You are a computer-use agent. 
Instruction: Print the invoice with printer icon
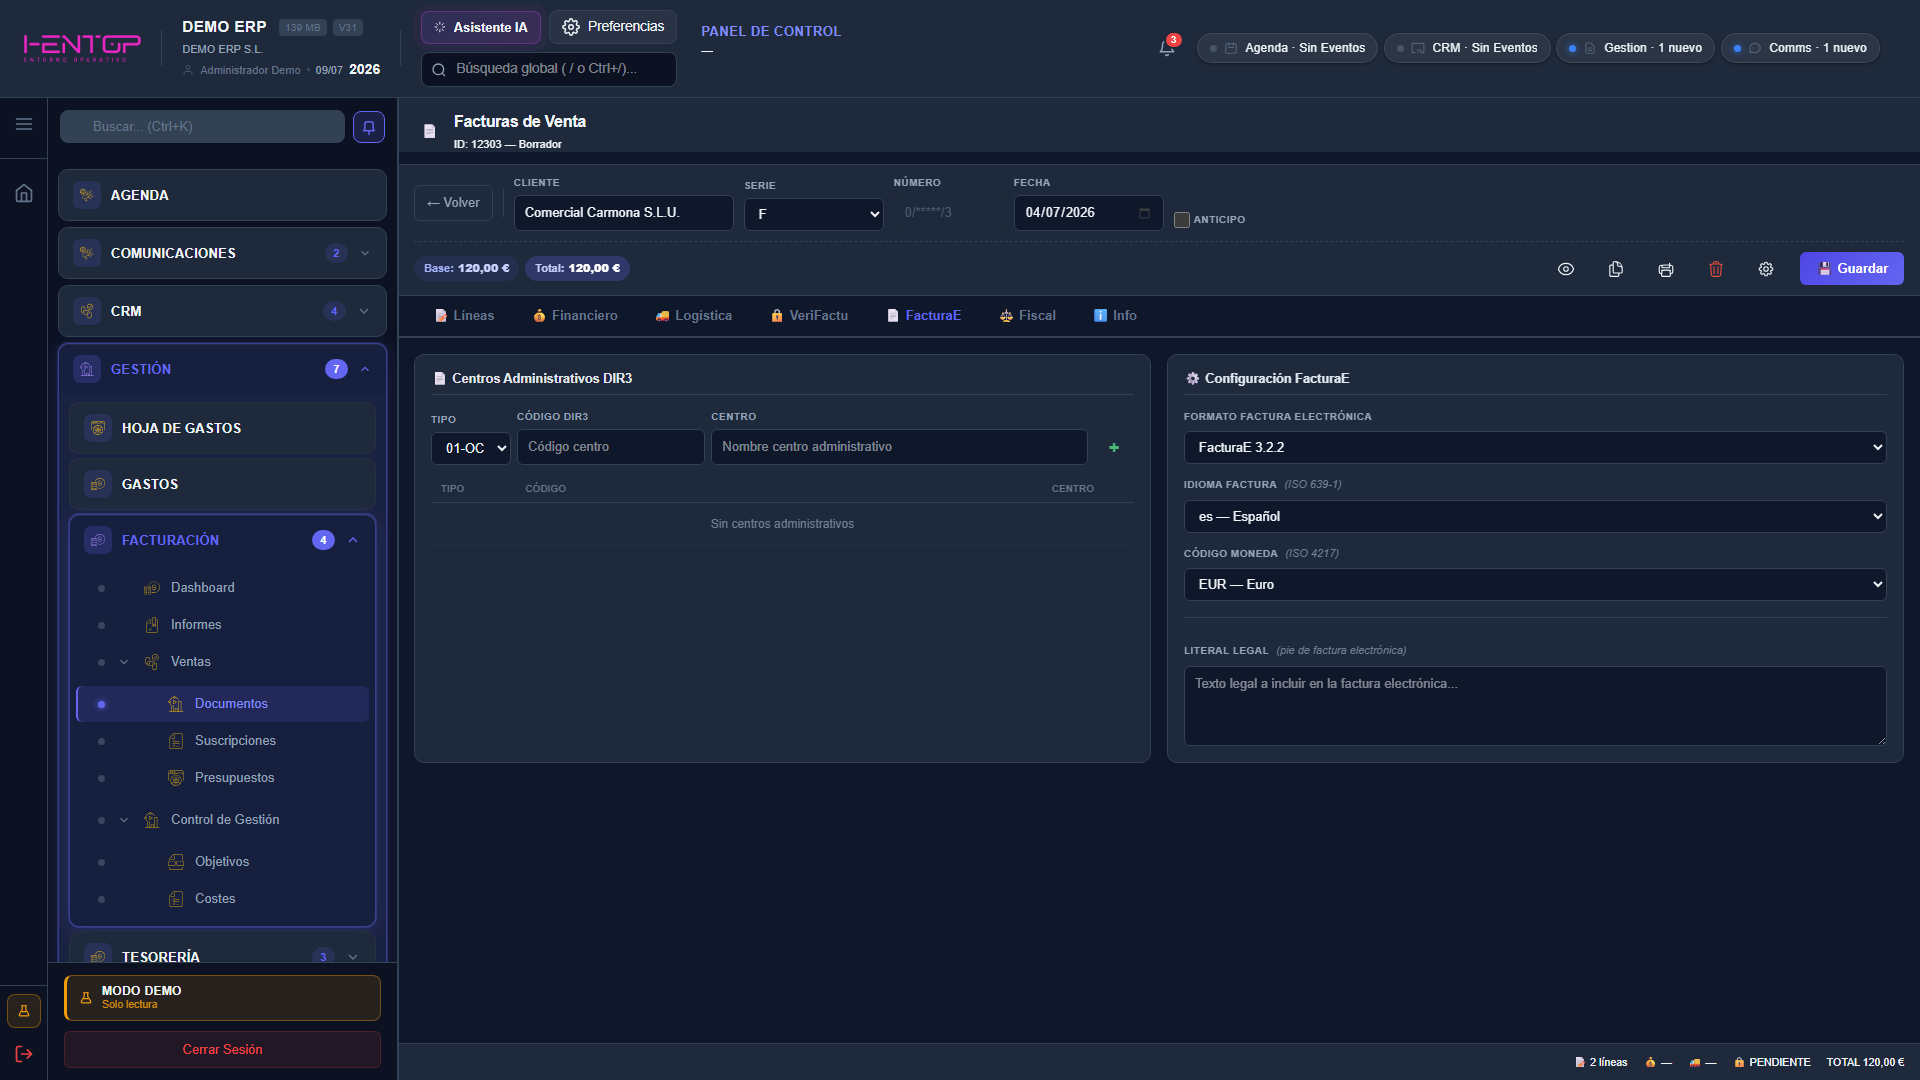click(x=1666, y=269)
